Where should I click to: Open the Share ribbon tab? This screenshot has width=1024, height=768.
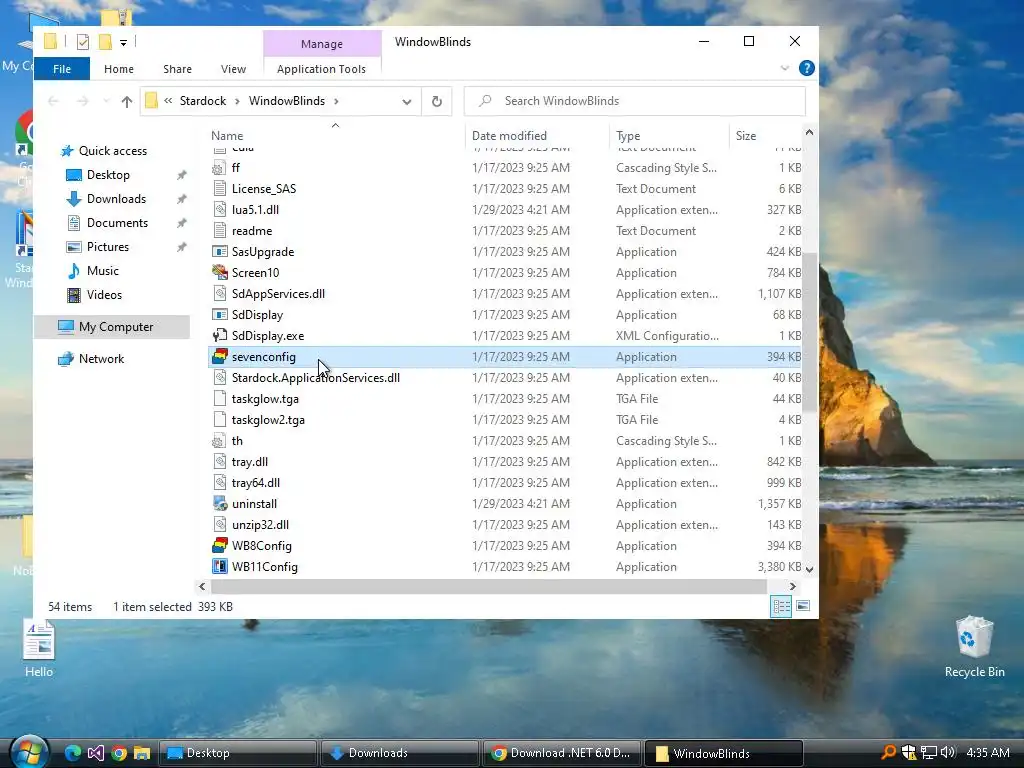[x=178, y=69]
